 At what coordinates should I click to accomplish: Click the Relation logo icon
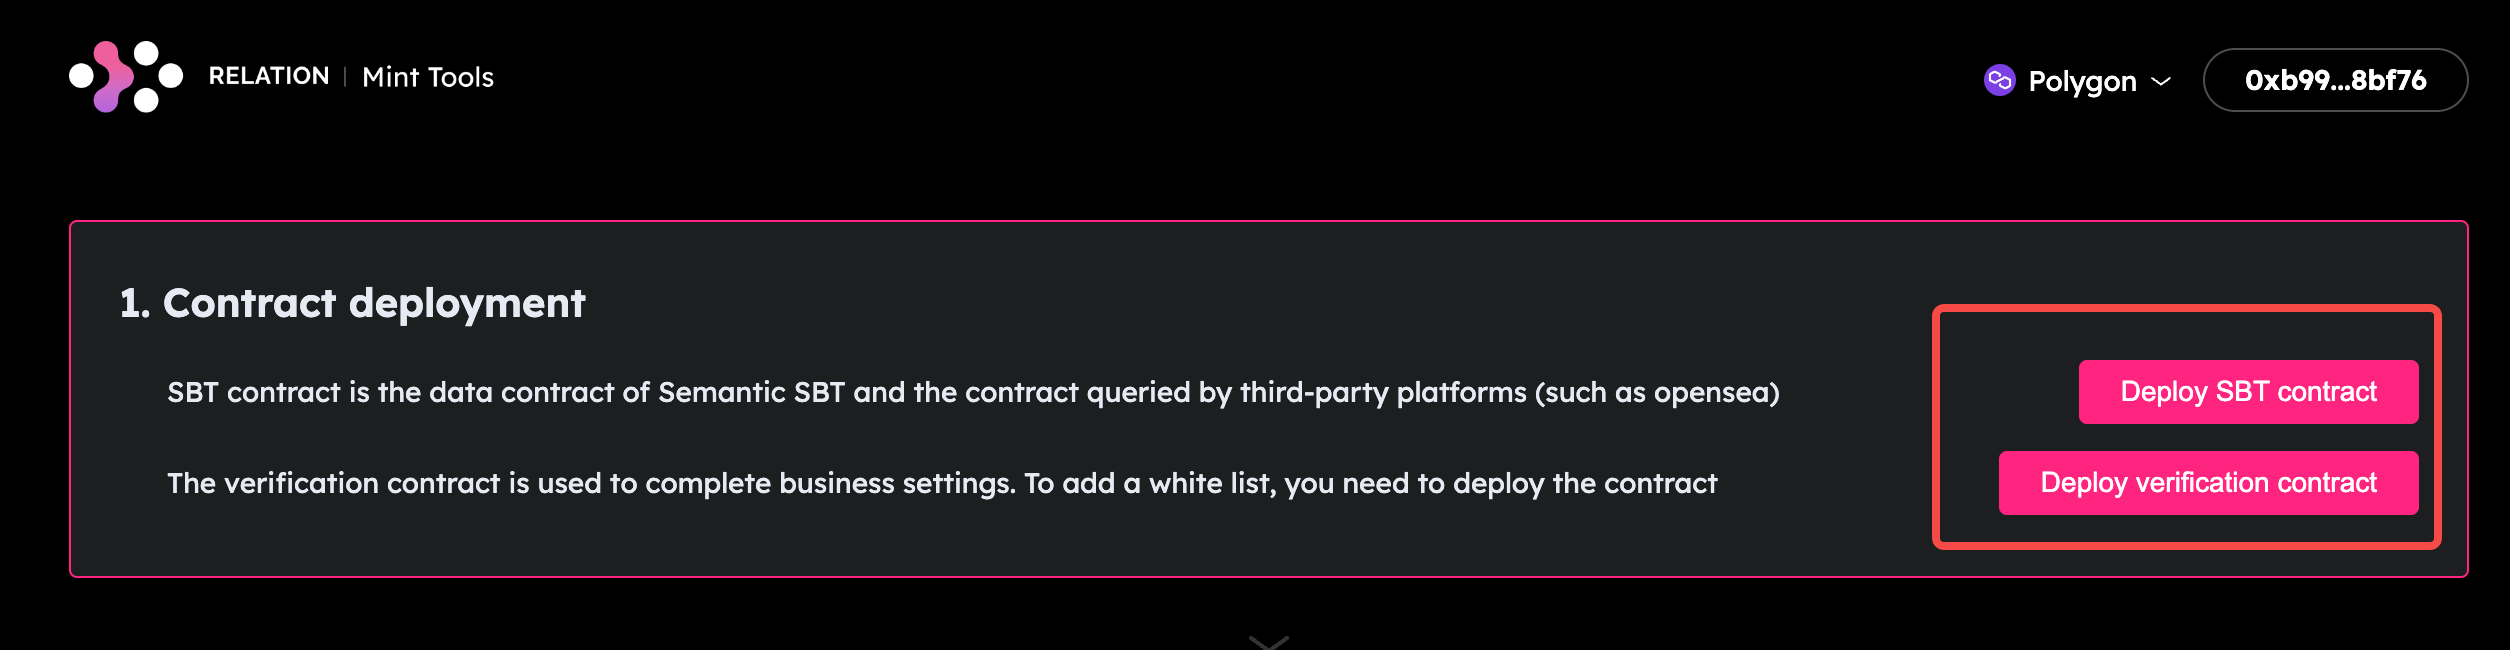126,77
